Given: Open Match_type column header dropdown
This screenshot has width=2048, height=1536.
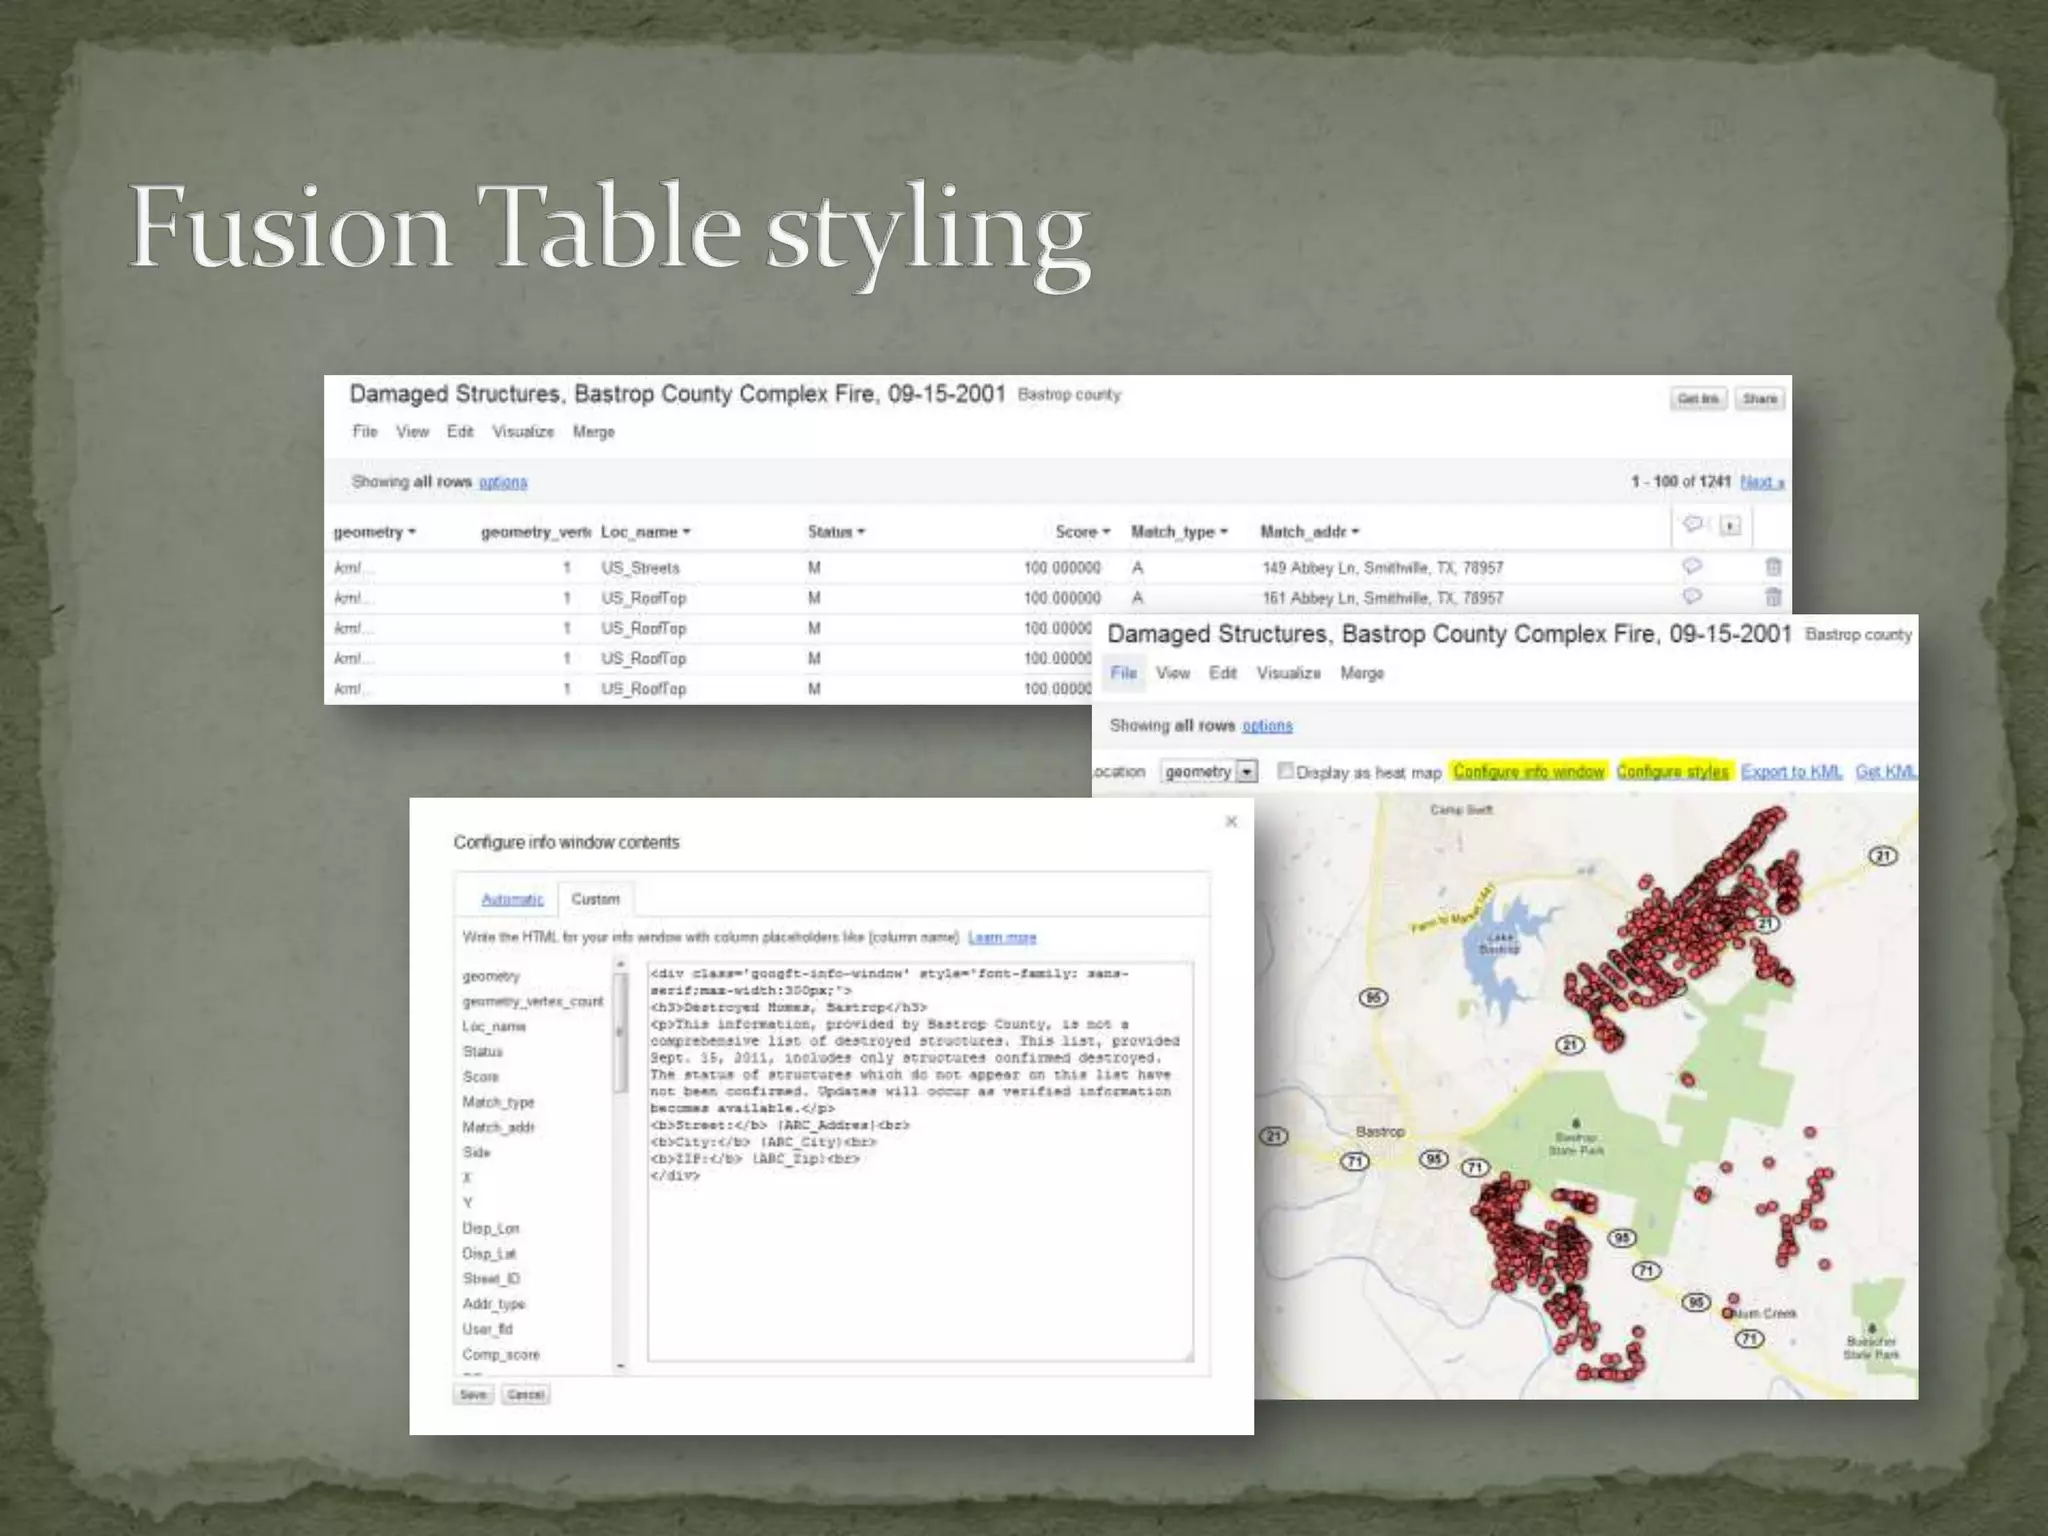Looking at the screenshot, I should pyautogui.click(x=1224, y=532).
